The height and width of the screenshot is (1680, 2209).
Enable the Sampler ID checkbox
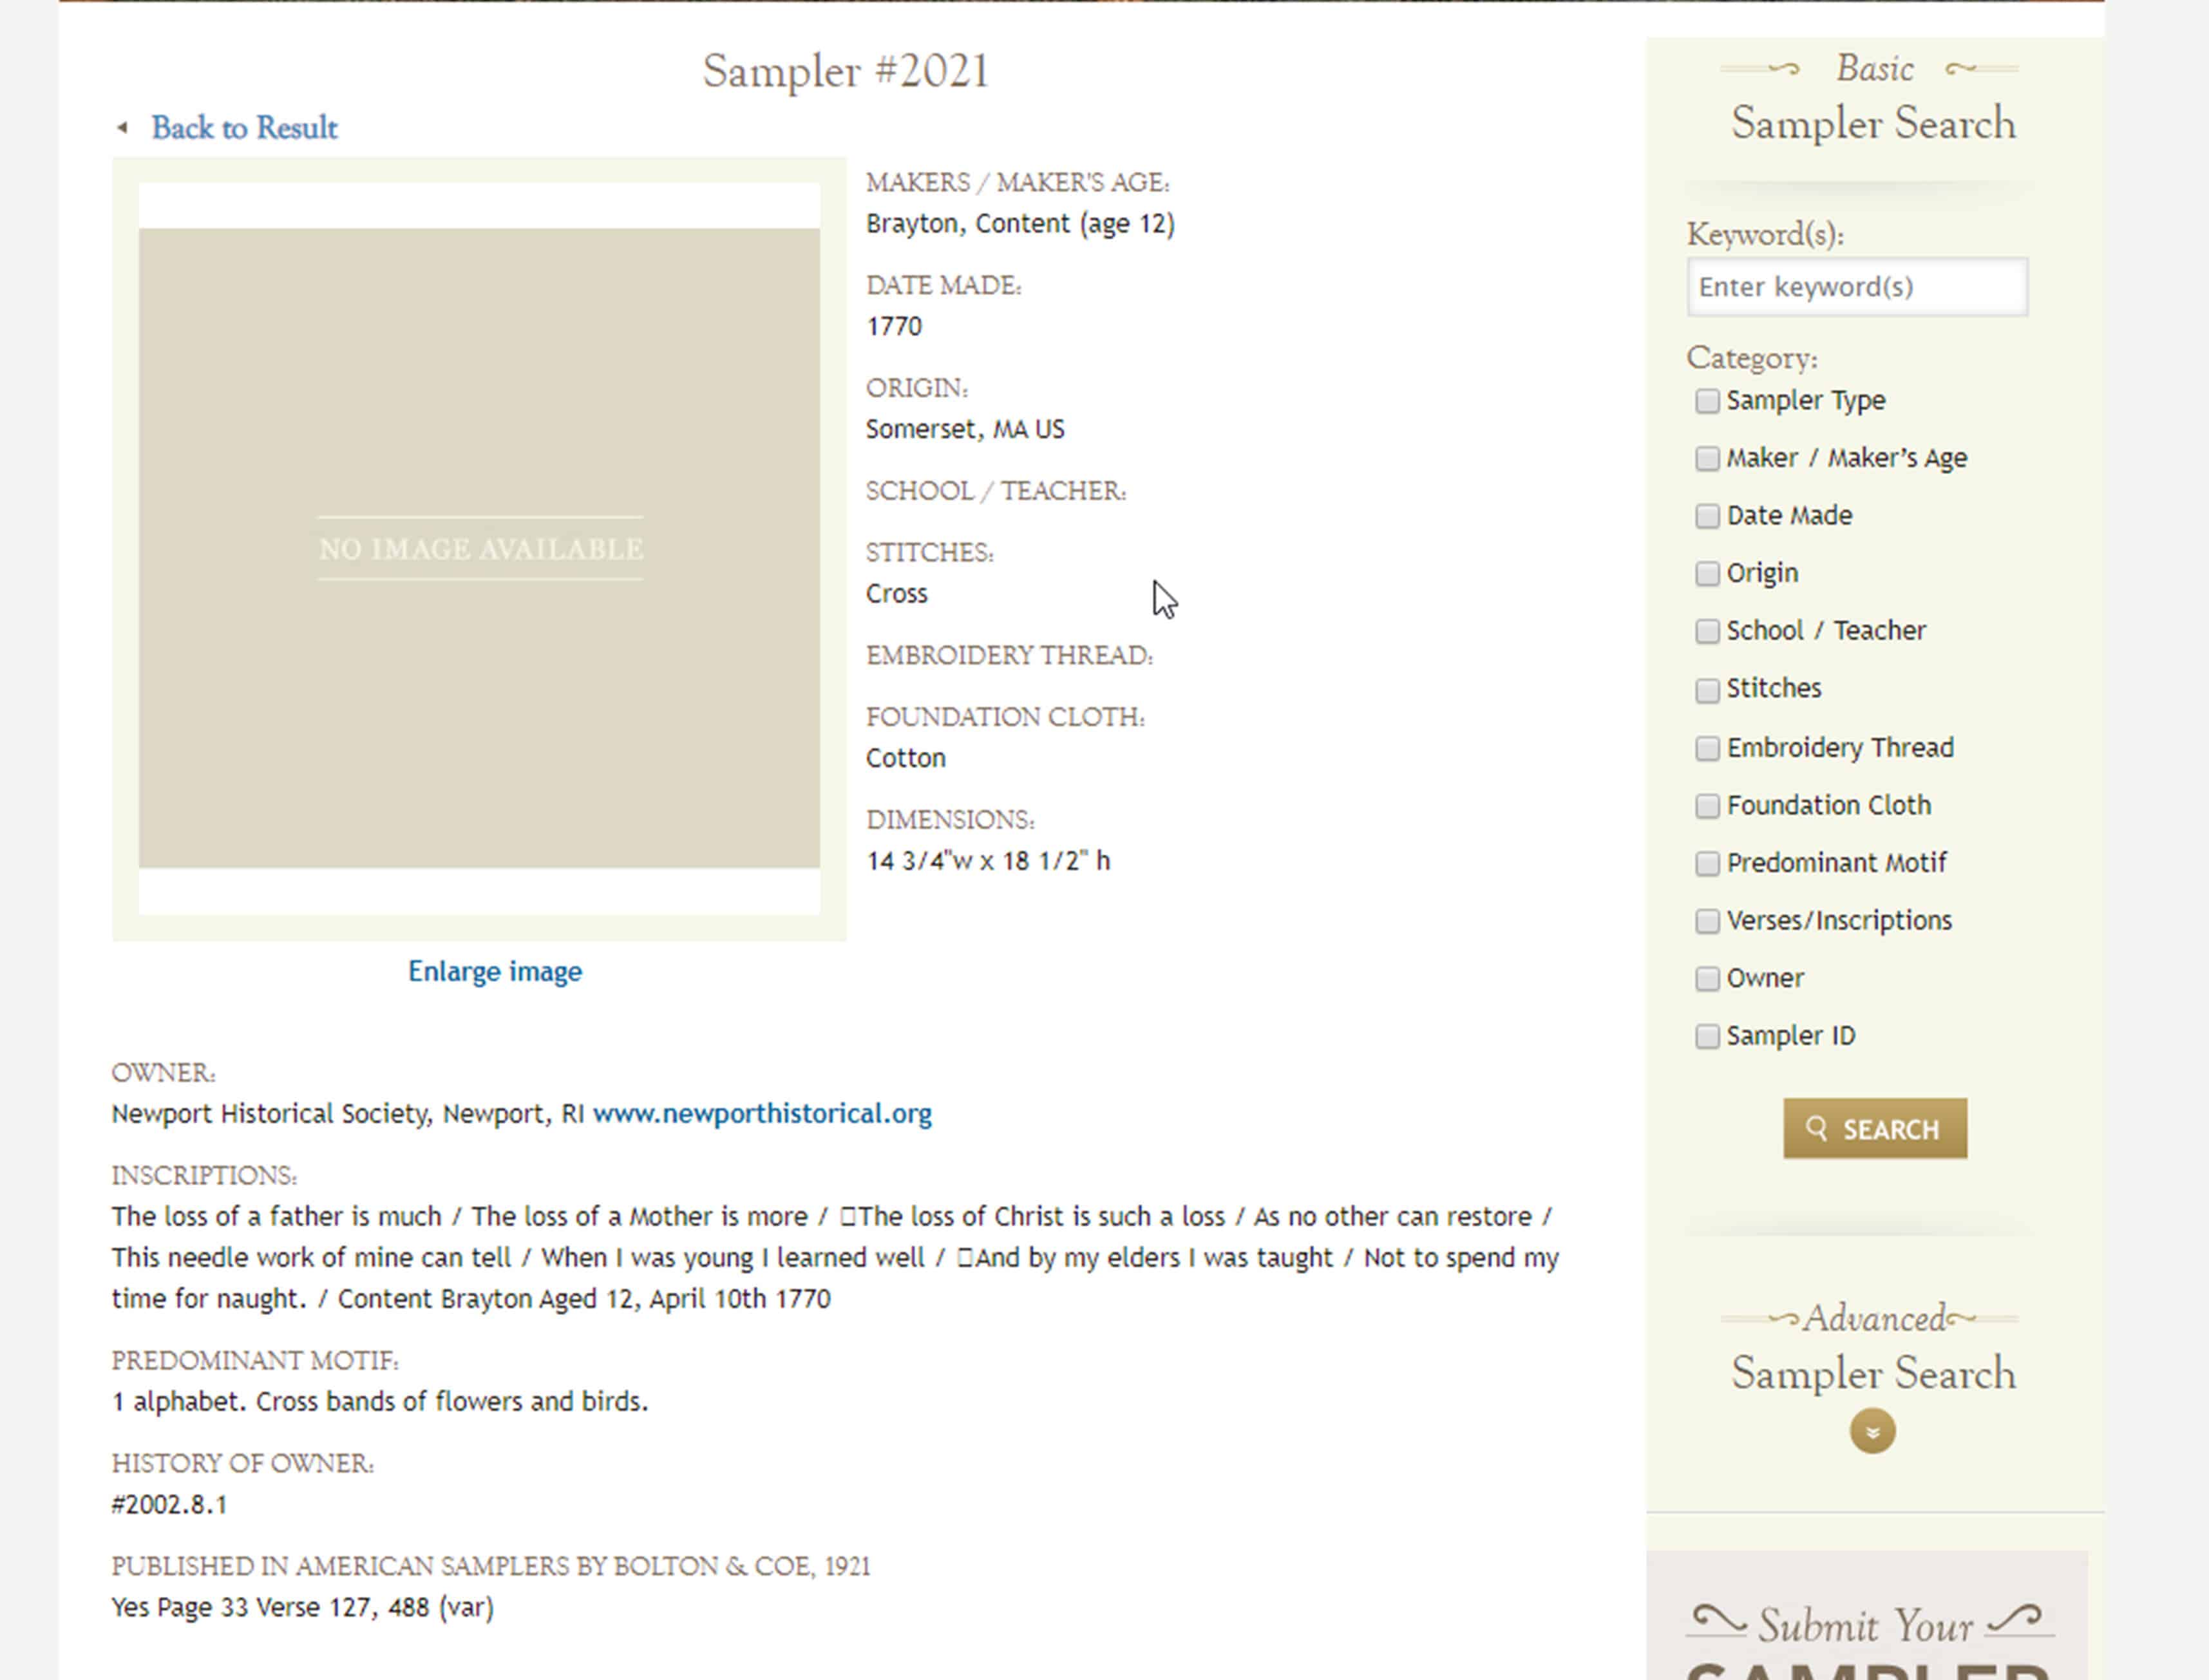1707,1036
